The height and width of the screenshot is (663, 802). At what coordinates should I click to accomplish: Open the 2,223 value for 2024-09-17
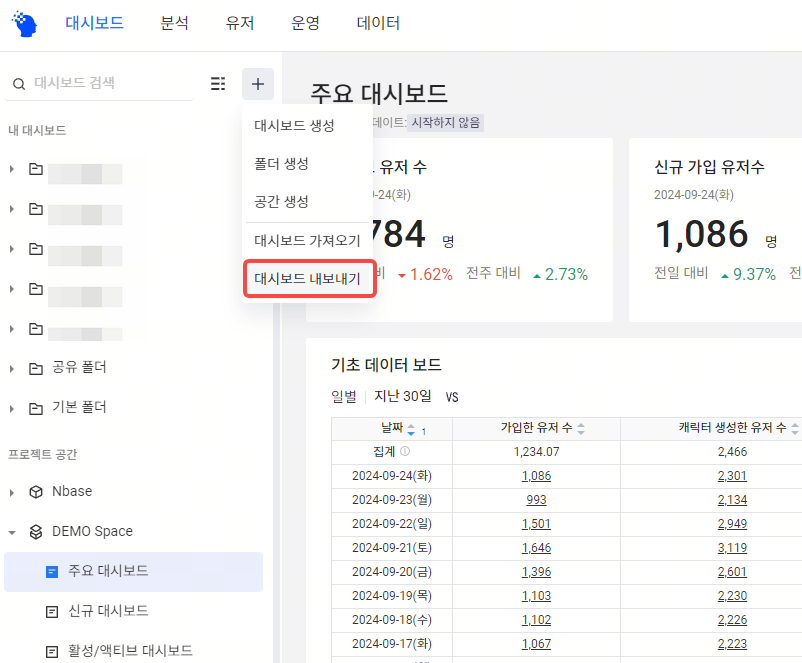pyautogui.click(x=732, y=645)
